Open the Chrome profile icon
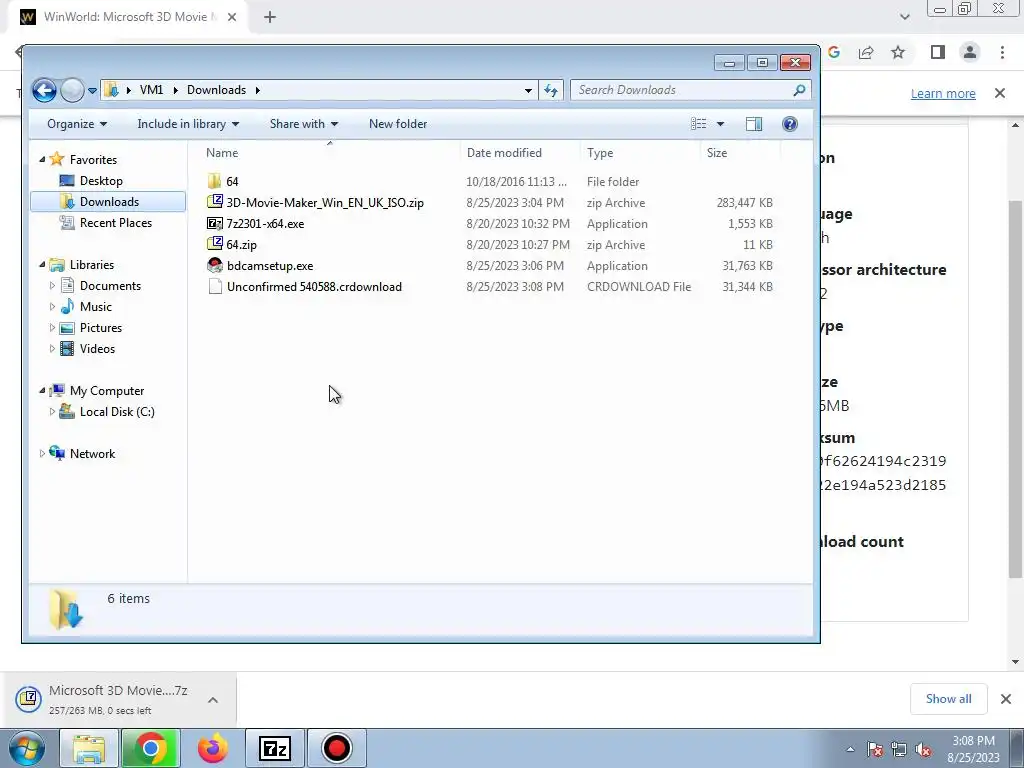1024x768 pixels. (970, 52)
